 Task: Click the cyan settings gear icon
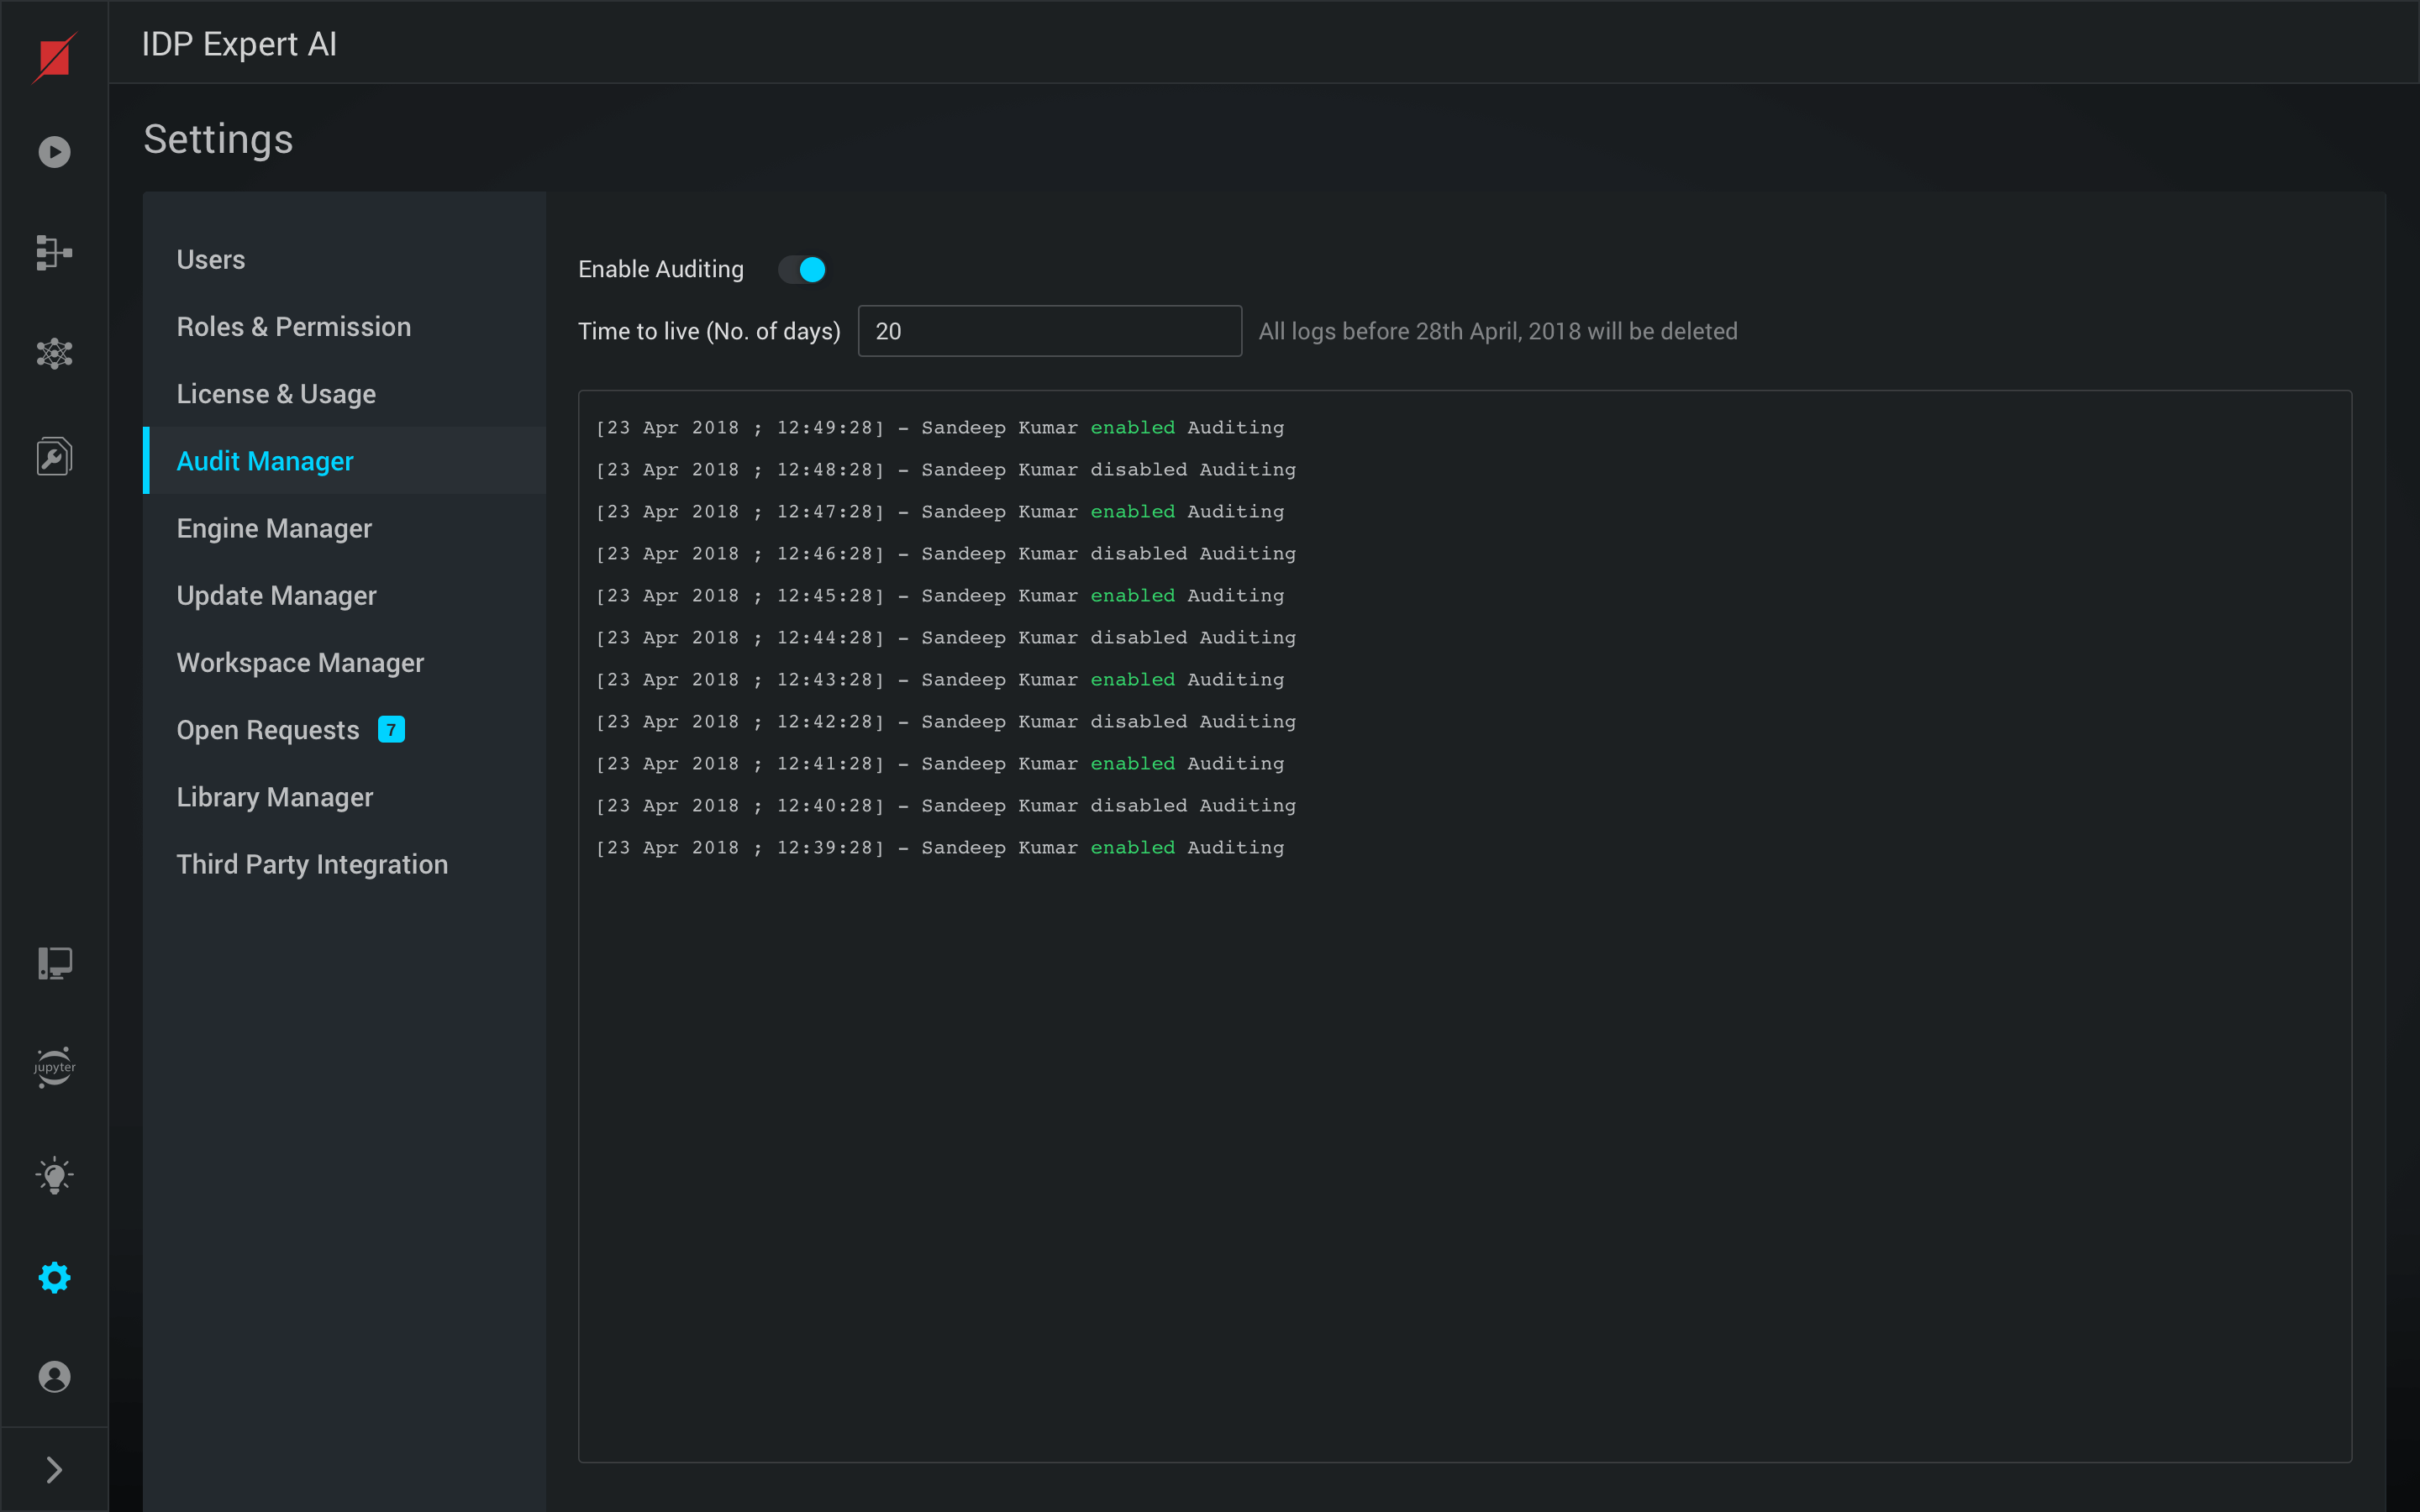tap(54, 1277)
